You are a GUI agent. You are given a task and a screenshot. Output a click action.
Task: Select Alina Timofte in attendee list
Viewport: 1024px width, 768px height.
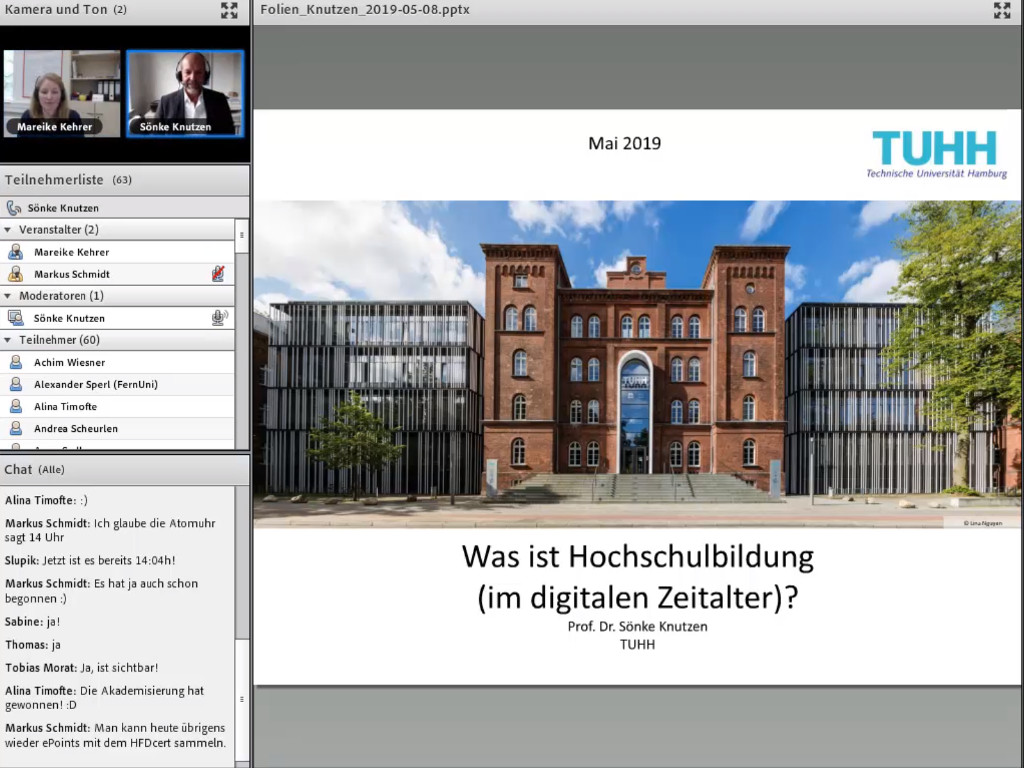click(118, 406)
